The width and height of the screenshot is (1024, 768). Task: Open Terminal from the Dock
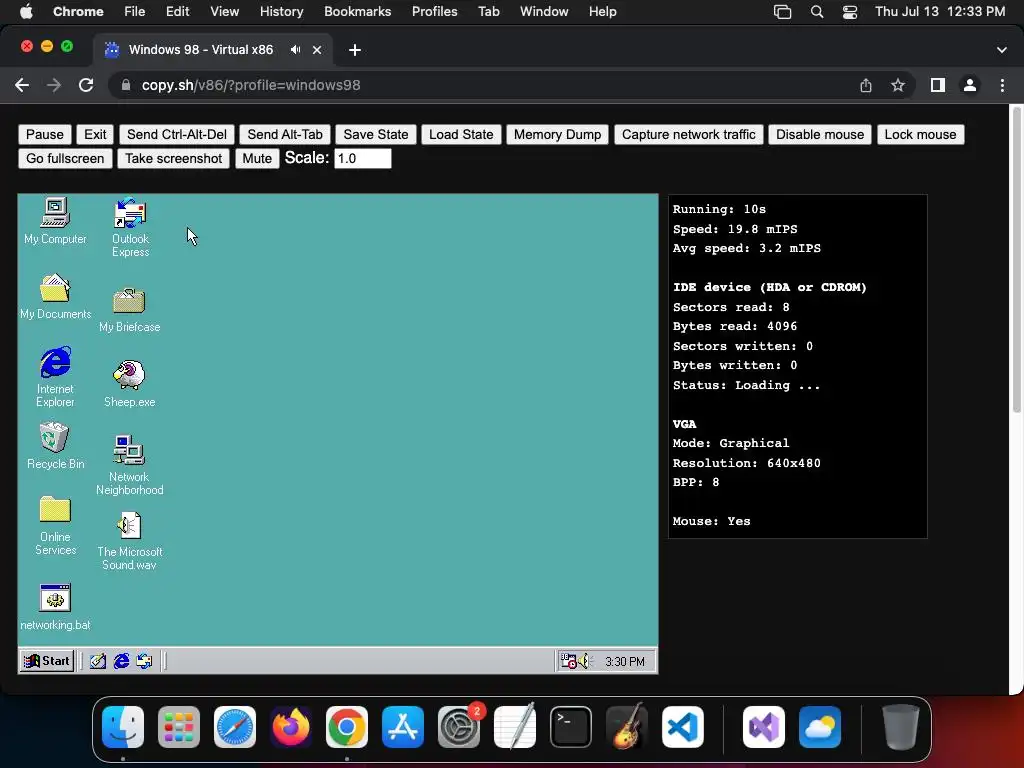point(571,727)
